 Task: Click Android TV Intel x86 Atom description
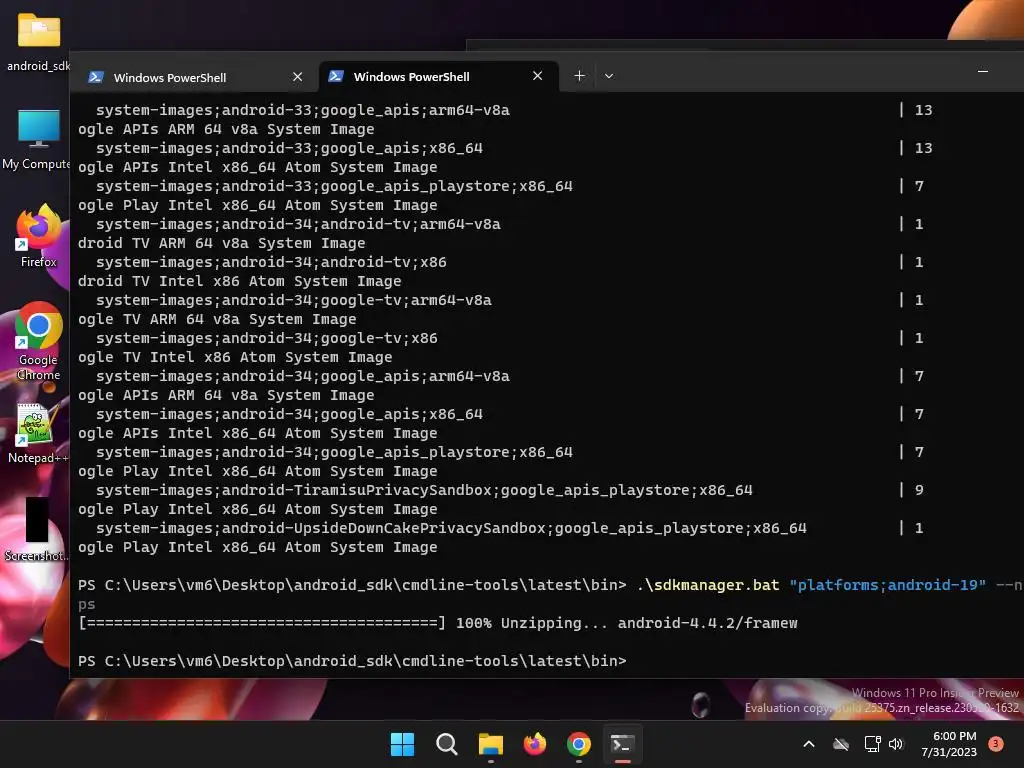coord(240,281)
